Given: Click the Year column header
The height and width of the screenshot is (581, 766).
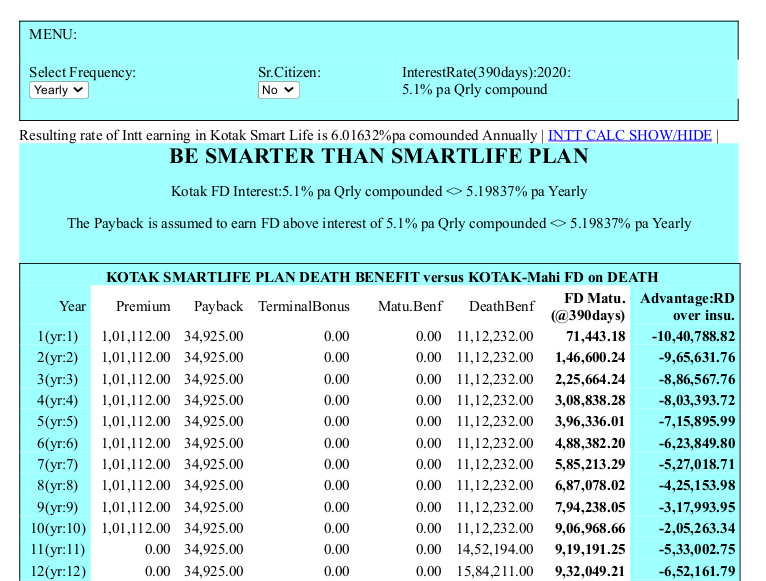Looking at the screenshot, I should pyautogui.click(x=72, y=306).
